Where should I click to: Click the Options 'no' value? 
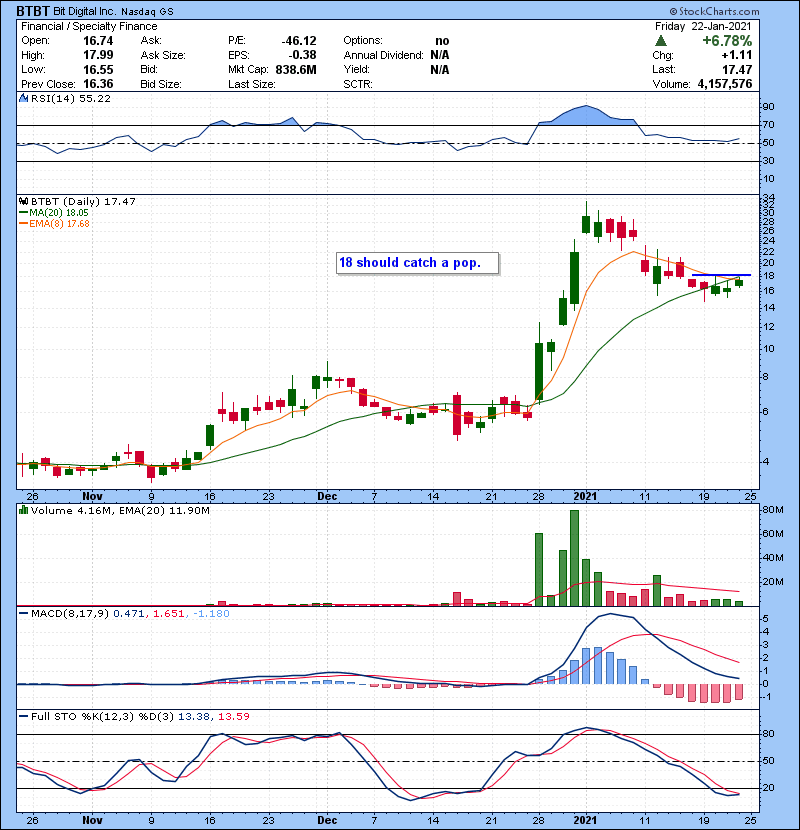pyautogui.click(x=442, y=41)
